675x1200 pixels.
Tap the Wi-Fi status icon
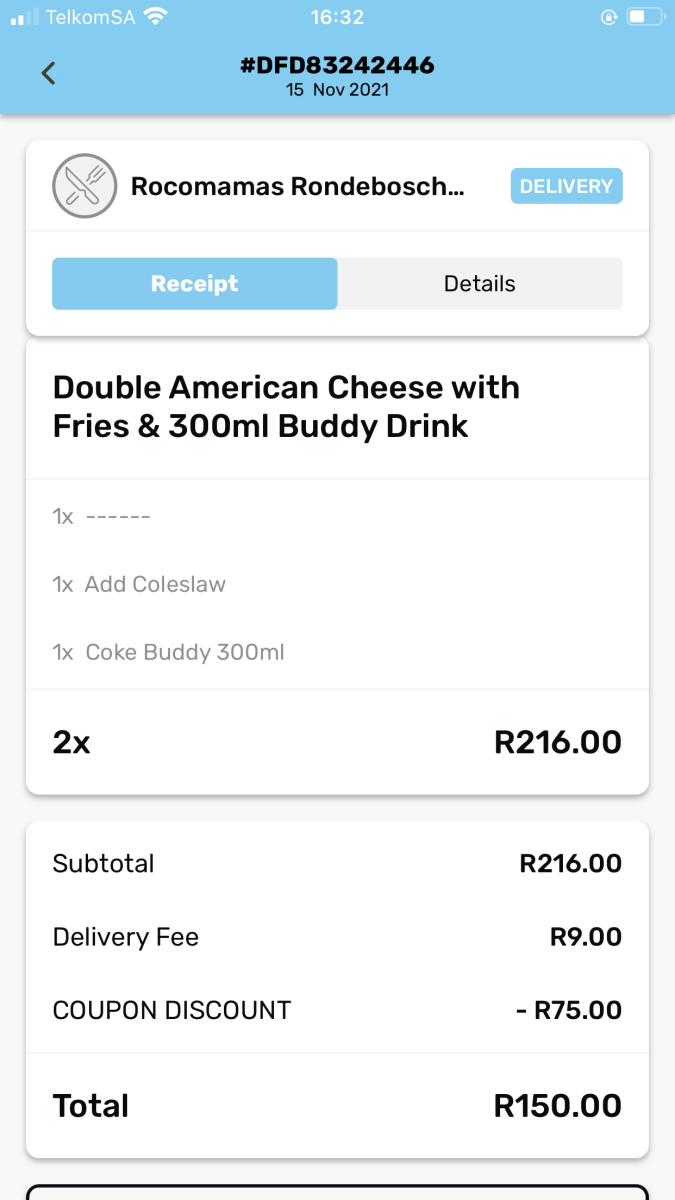[155, 17]
